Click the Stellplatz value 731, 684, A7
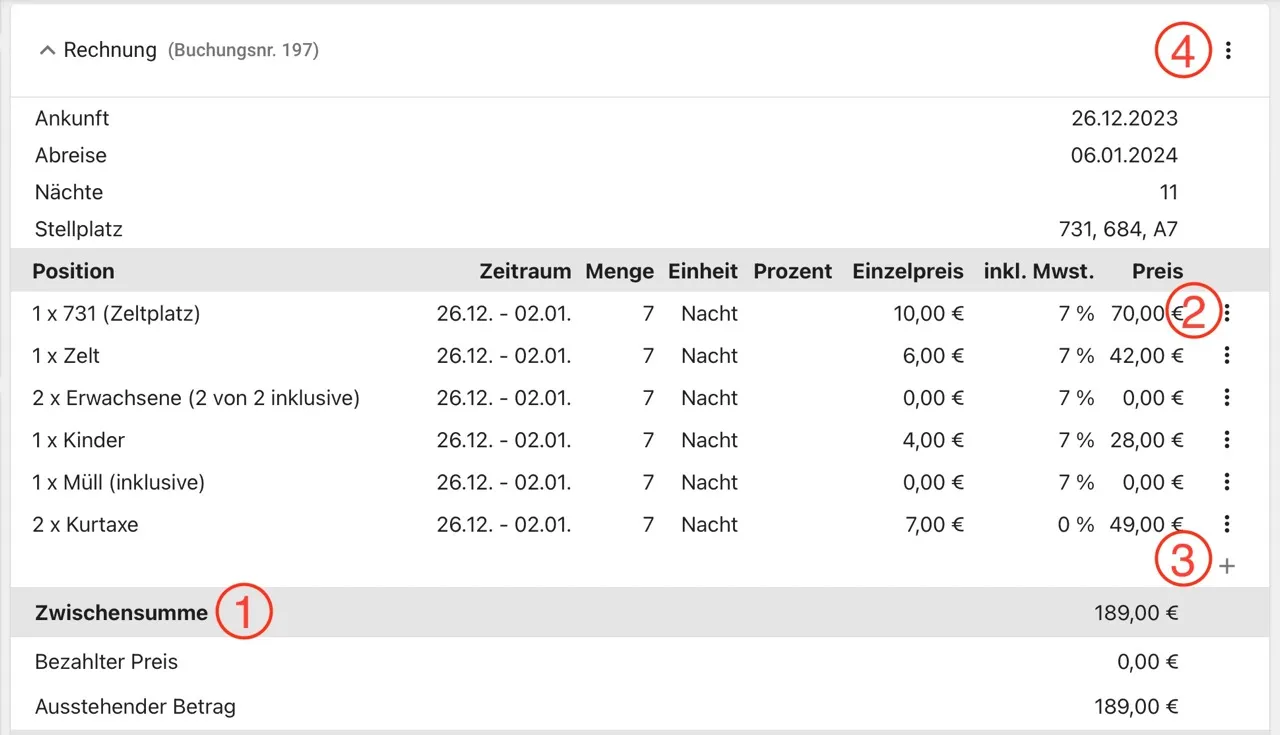Screen dimensions: 1280x735 click(1118, 229)
